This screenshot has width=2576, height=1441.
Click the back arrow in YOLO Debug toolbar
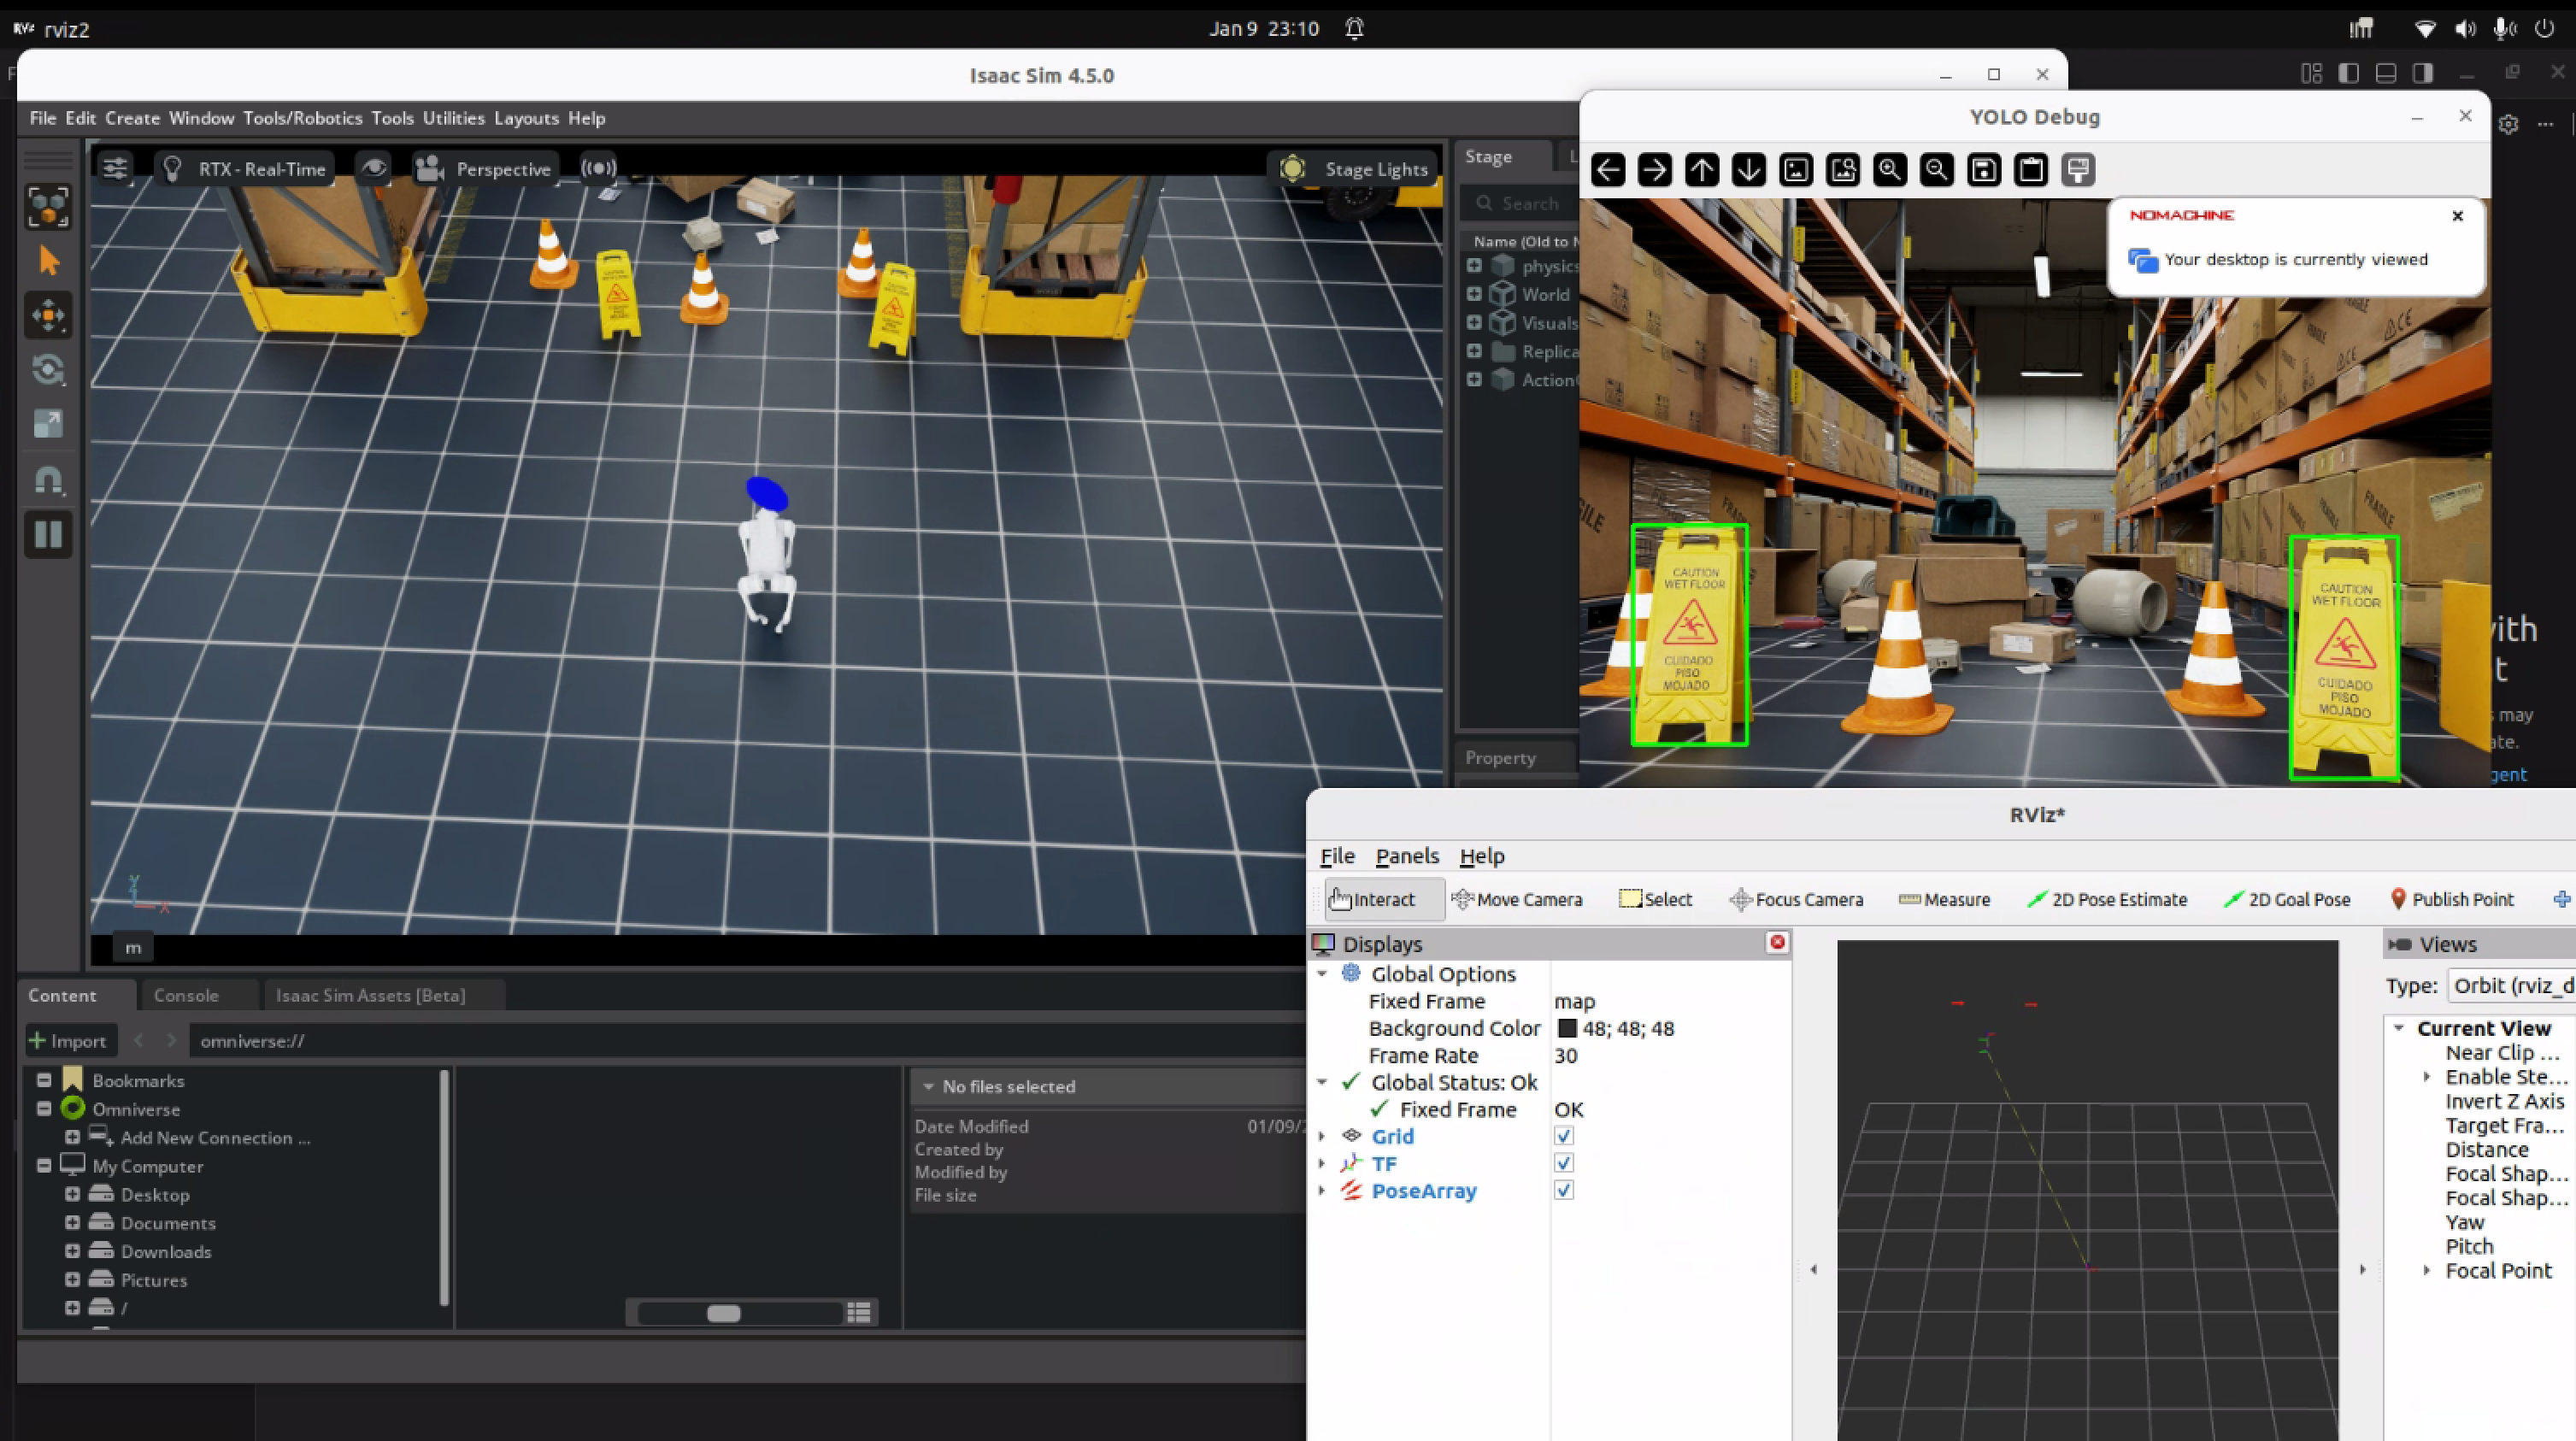pos(1608,170)
